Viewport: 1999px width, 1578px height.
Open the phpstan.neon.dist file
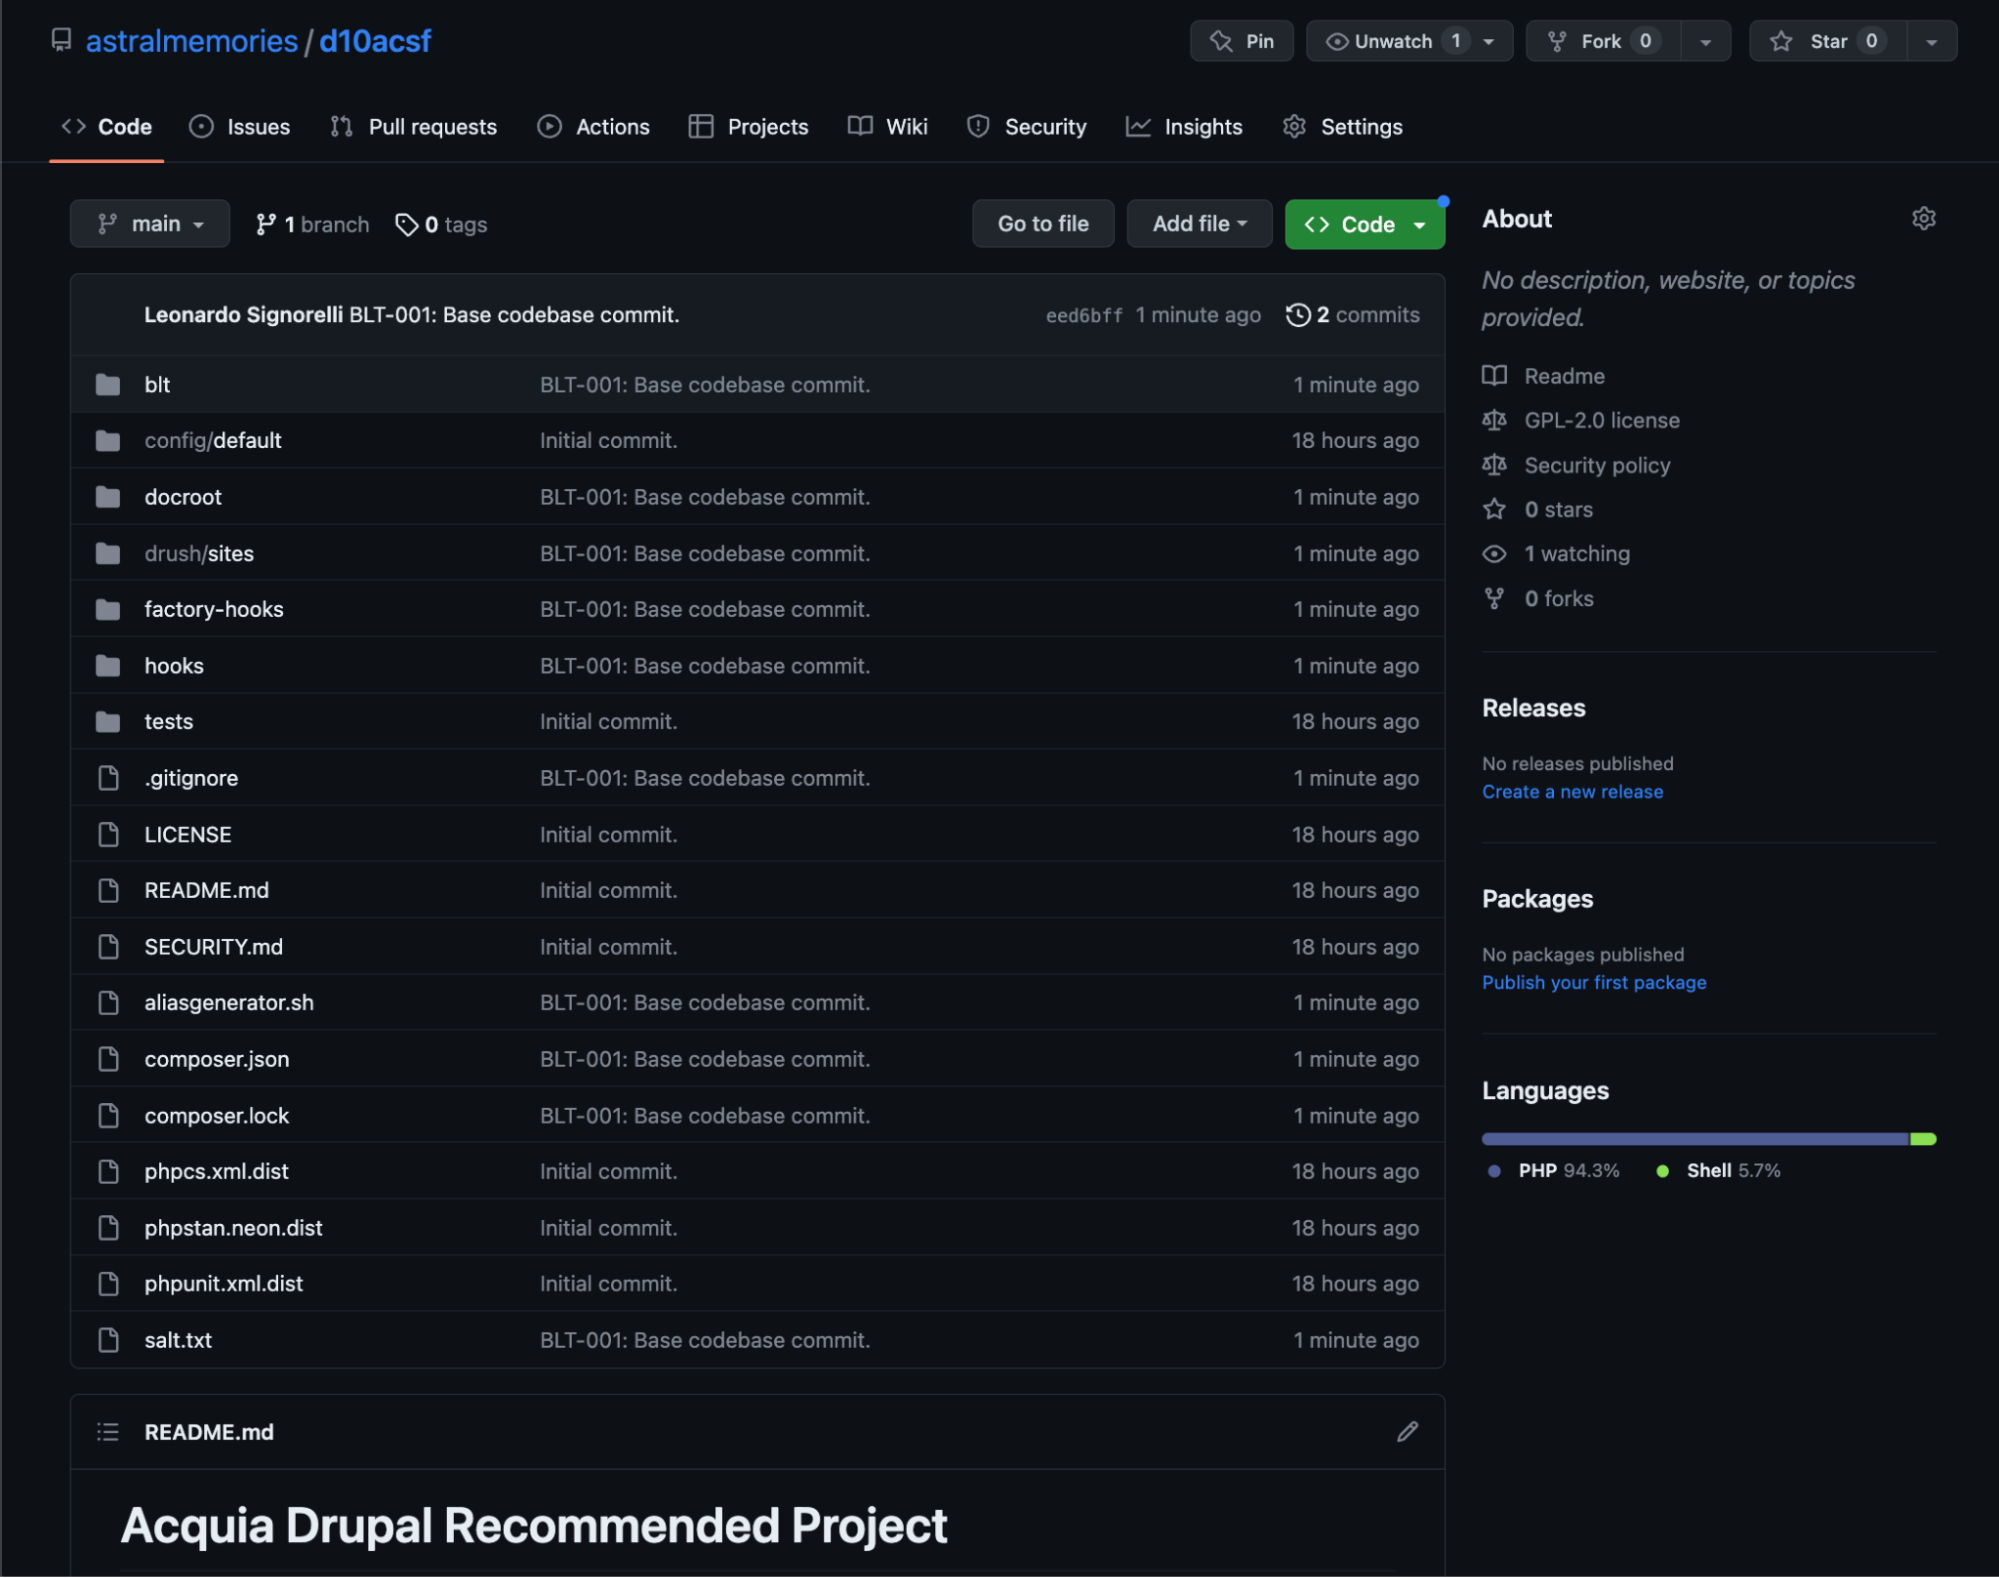point(233,1228)
